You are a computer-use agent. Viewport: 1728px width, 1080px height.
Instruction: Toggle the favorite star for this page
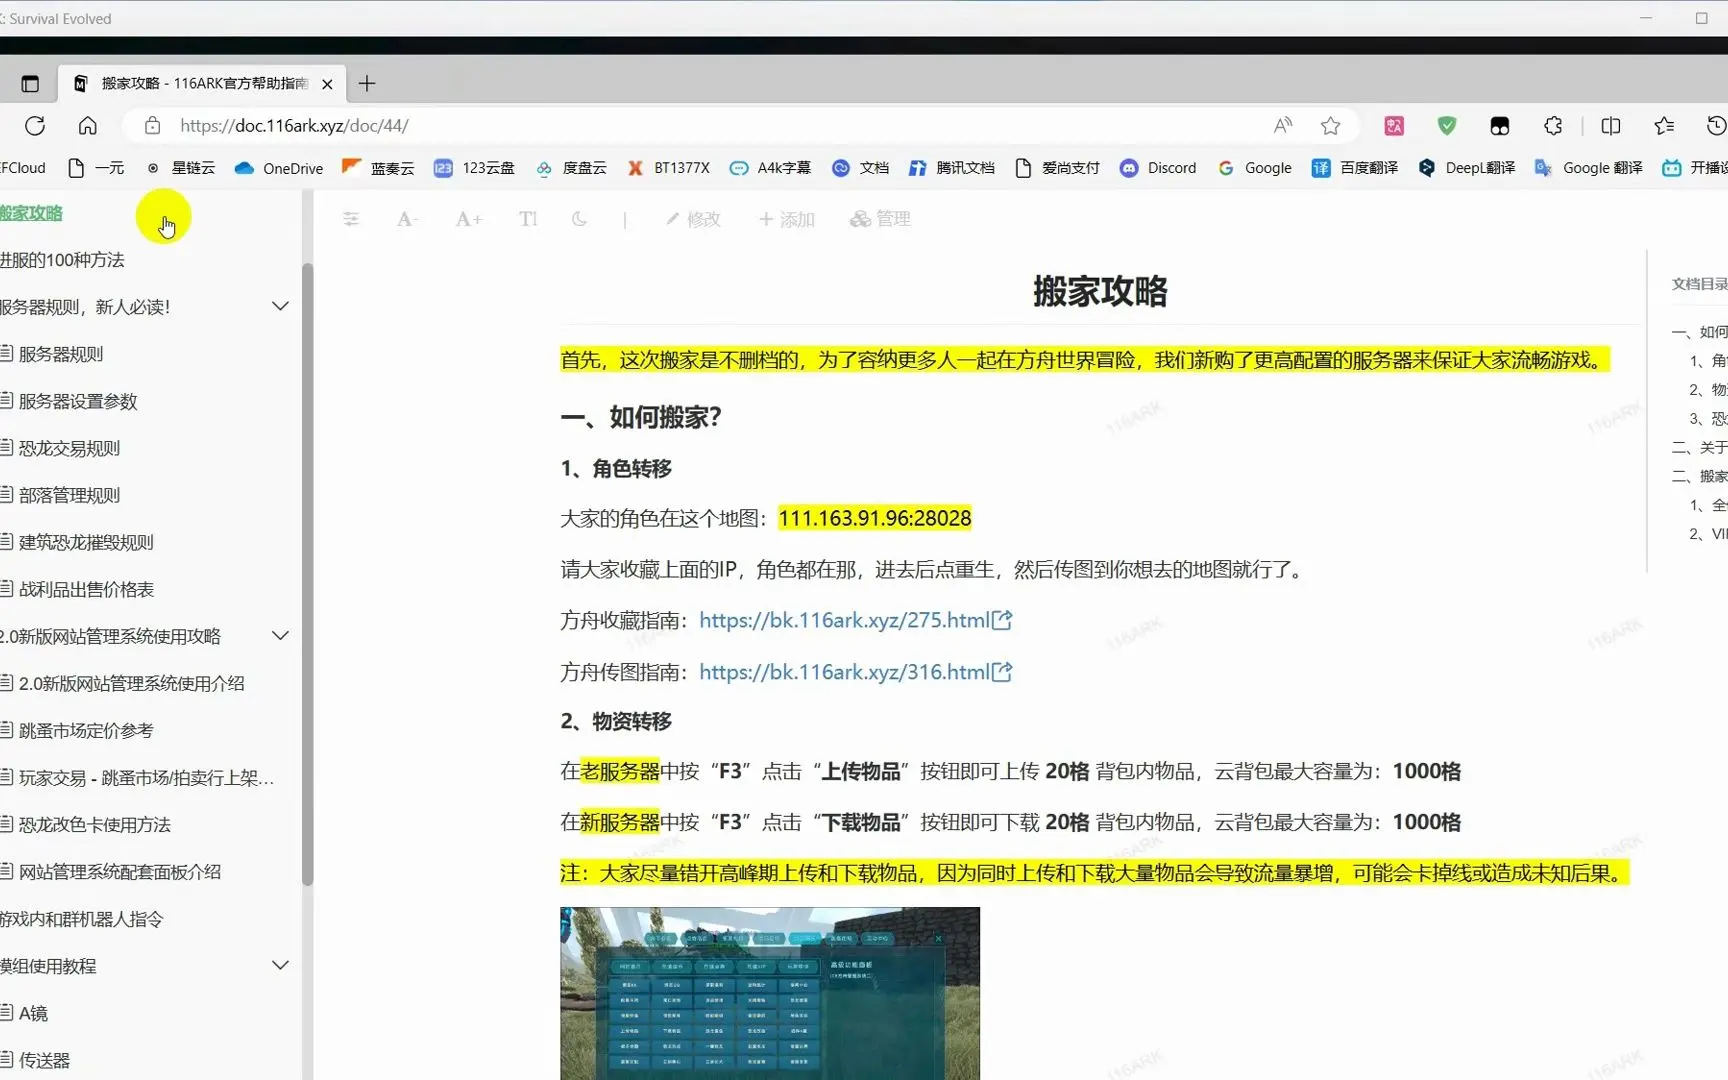click(1330, 126)
